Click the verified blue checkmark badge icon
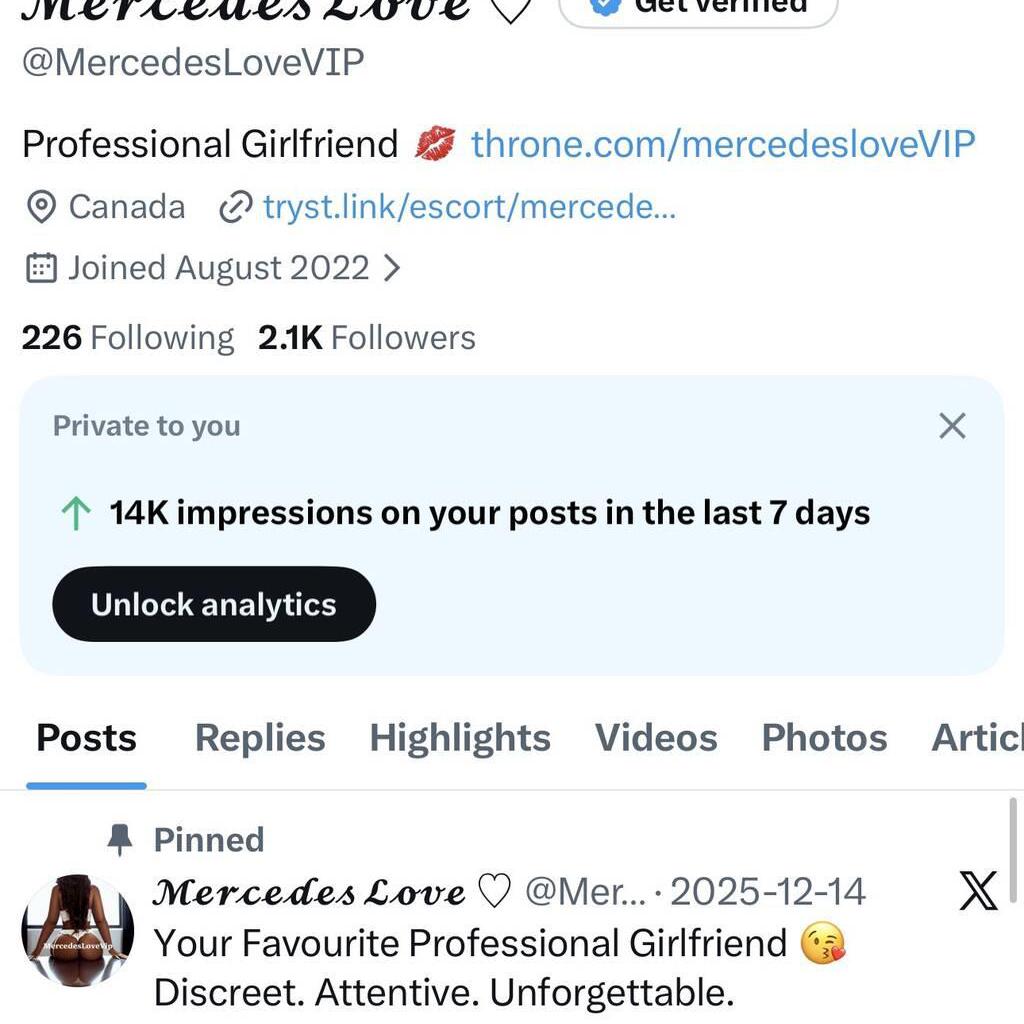The image size is (1024, 1024). point(601,4)
